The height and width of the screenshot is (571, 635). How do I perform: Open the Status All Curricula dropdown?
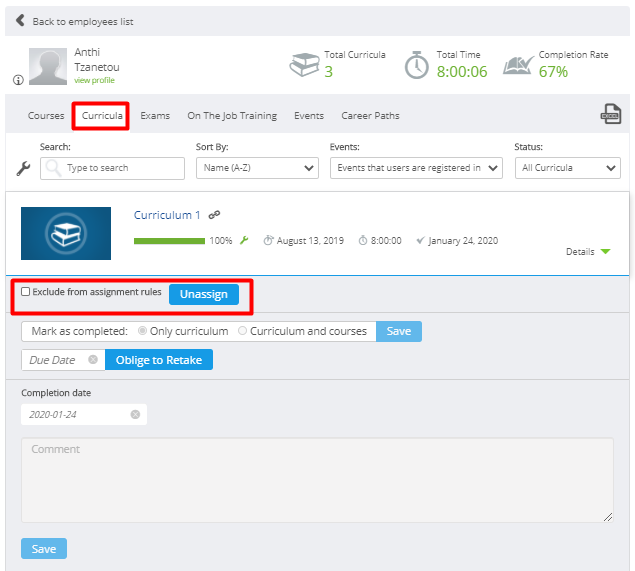tap(567, 168)
